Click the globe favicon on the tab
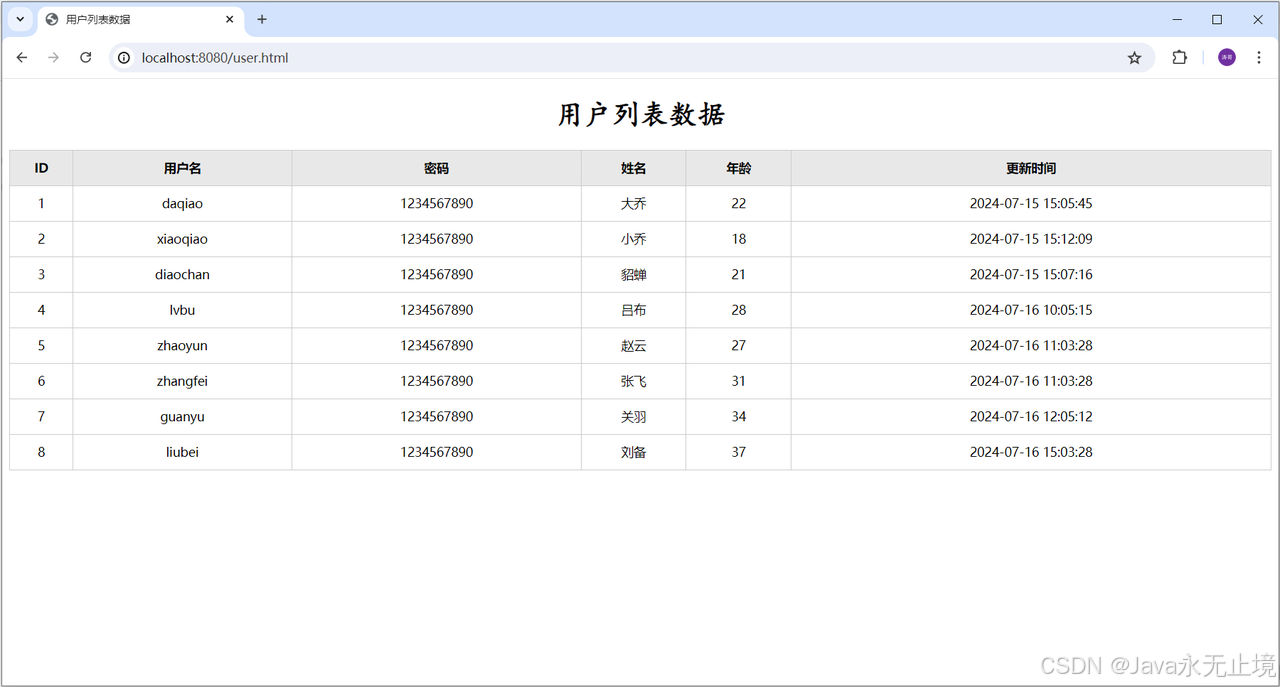The image size is (1280, 687). tap(52, 19)
